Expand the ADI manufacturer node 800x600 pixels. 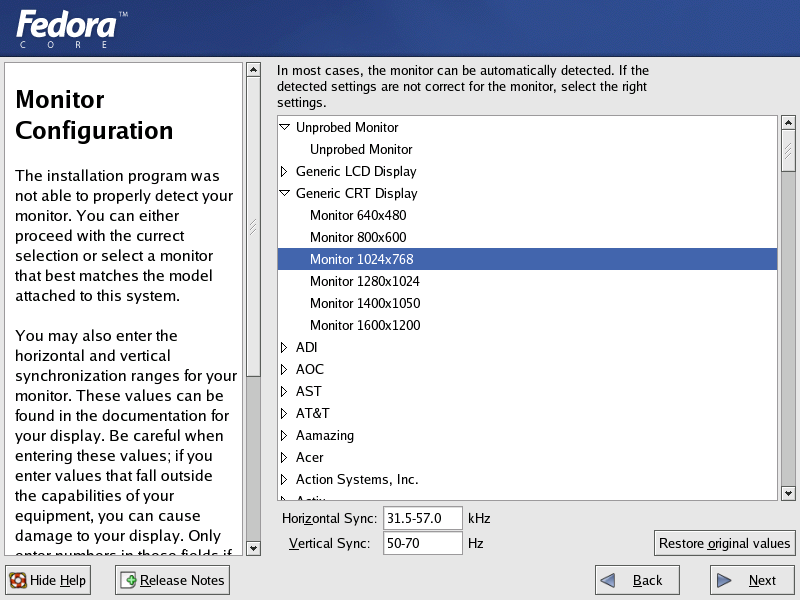(284, 347)
